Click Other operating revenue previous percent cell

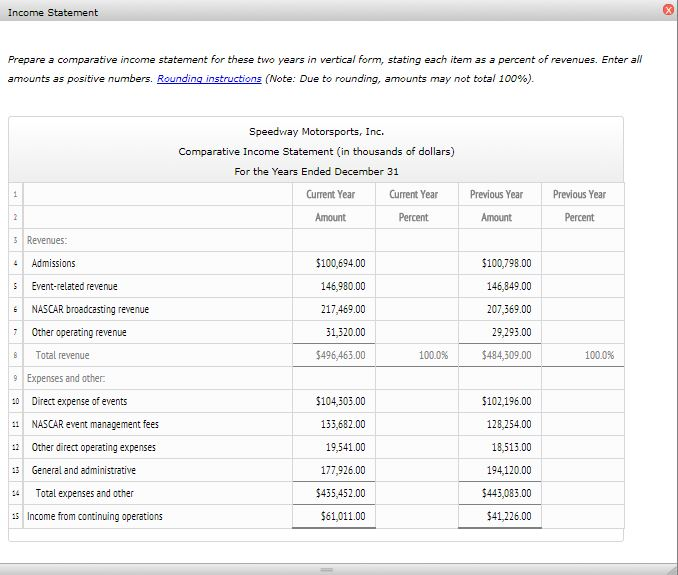click(x=582, y=332)
